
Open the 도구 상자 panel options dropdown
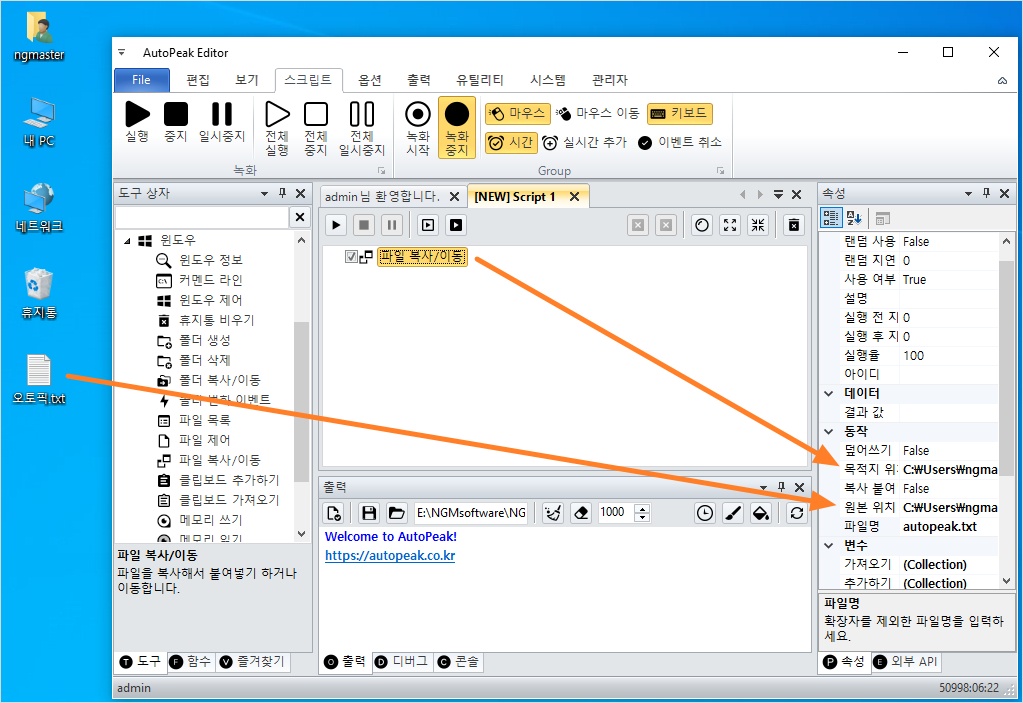(x=264, y=194)
